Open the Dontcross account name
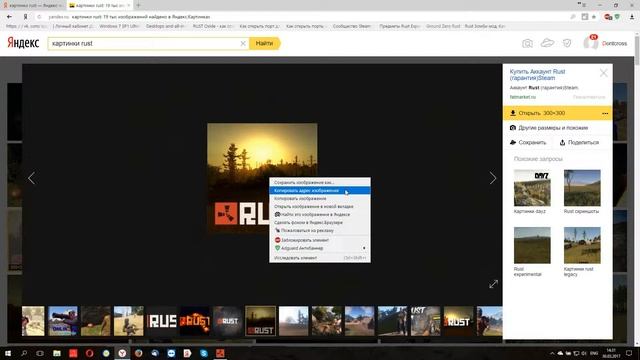This screenshot has height=360, width=640. pos(614,43)
